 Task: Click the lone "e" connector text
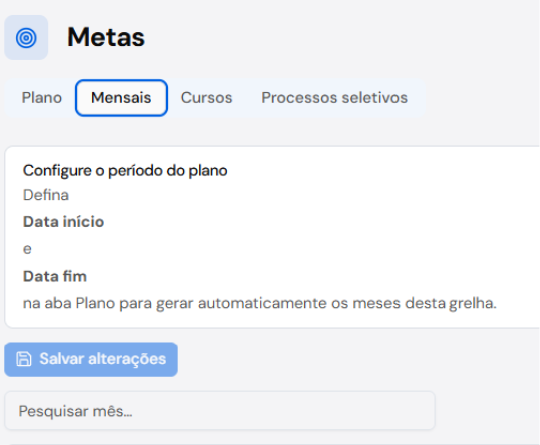click(27, 249)
